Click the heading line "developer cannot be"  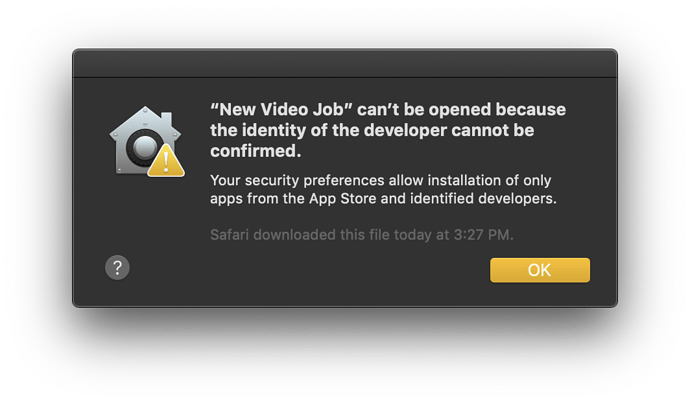449,130
